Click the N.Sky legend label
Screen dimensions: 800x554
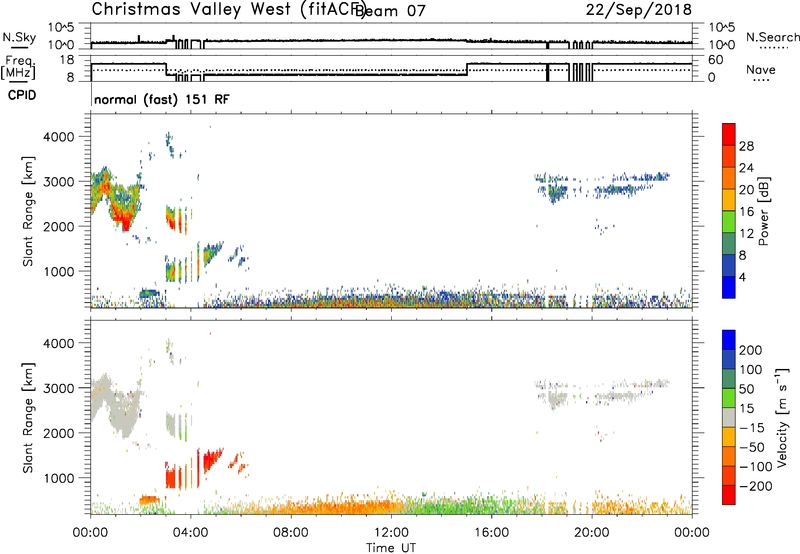point(19,37)
